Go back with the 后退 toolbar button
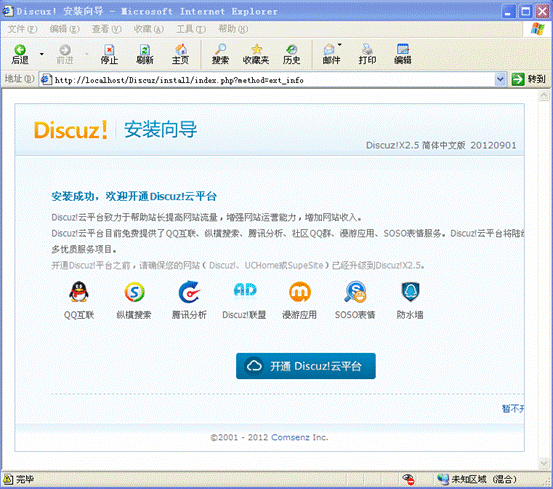This screenshot has width=553, height=489. [x=20, y=55]
